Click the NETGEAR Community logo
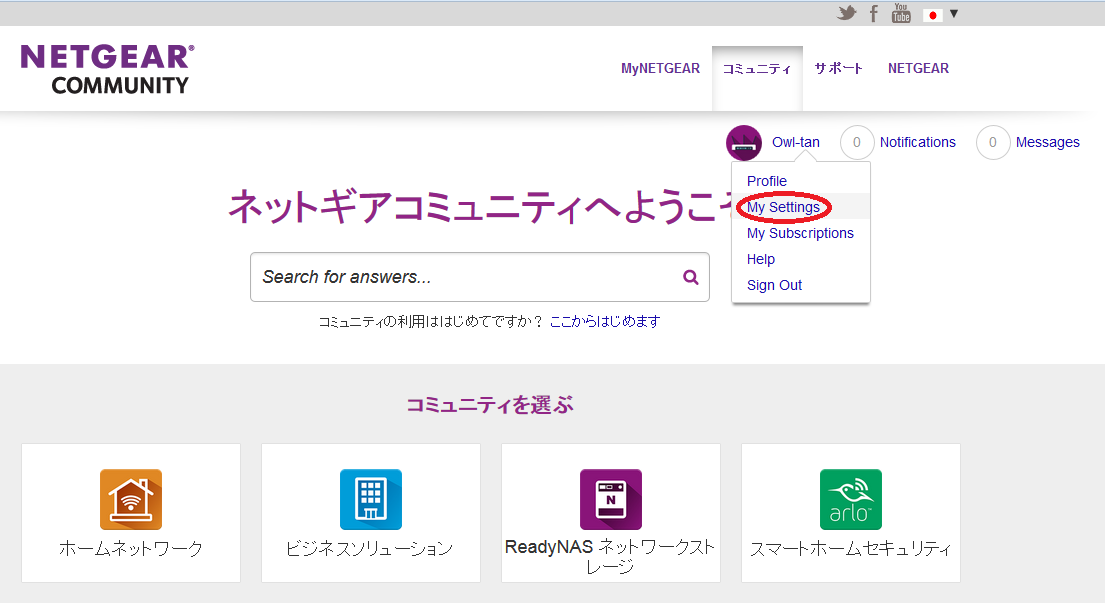This screenshot has height=603, width=1105. (x=107, y=69)
